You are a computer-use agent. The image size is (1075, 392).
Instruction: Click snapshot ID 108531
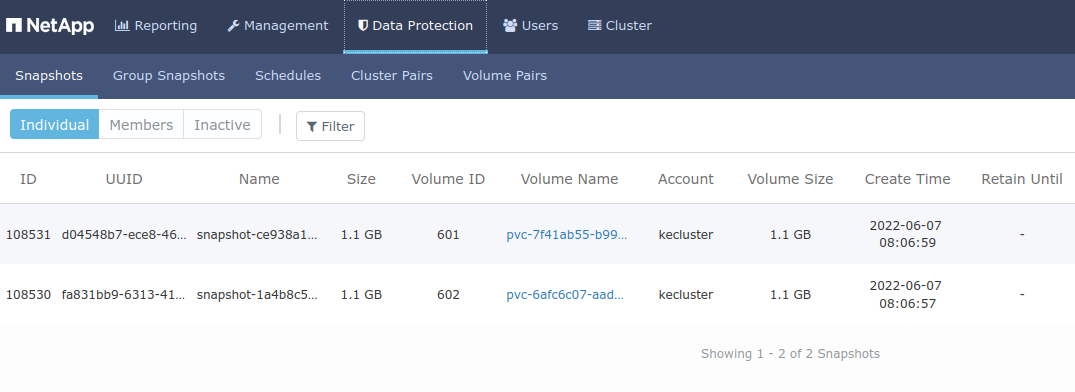[28, 234]
